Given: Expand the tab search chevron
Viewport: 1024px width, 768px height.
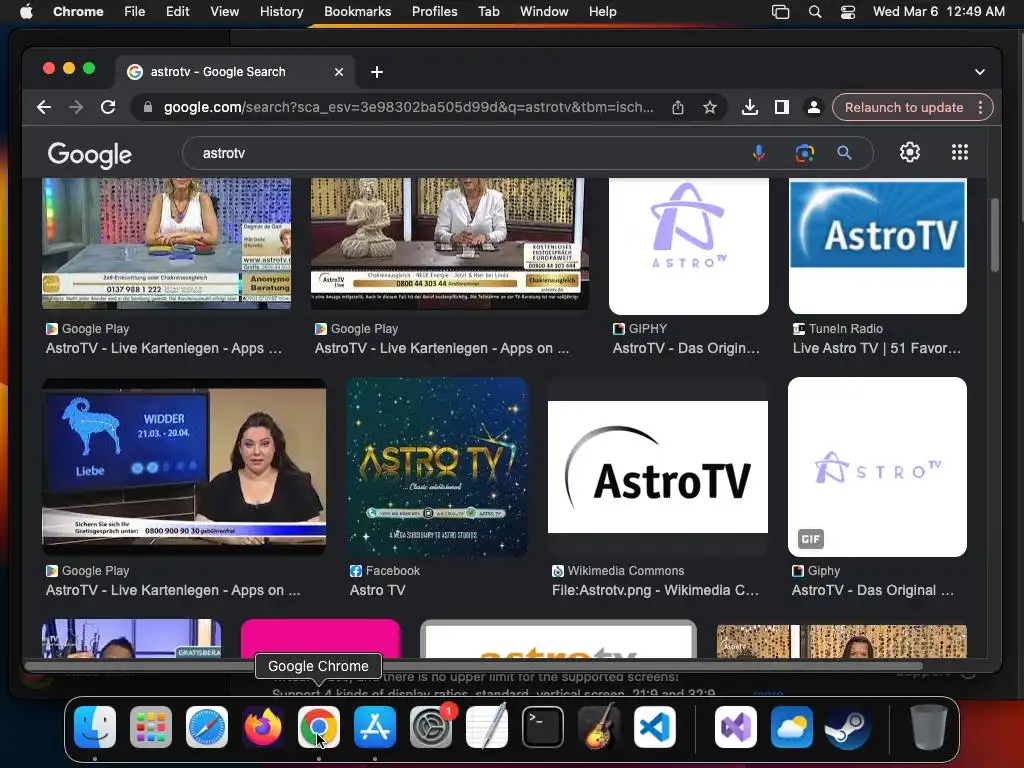Looking at the screenshot, I should click(980, 72).
